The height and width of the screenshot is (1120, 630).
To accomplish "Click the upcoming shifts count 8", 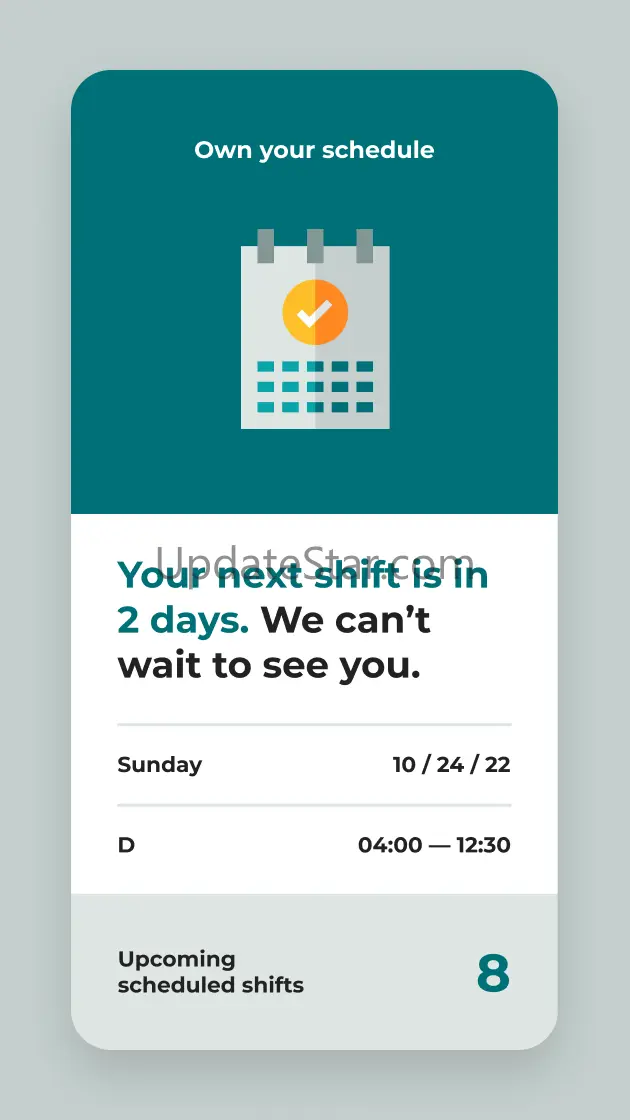I will click(x=493, y=973).
